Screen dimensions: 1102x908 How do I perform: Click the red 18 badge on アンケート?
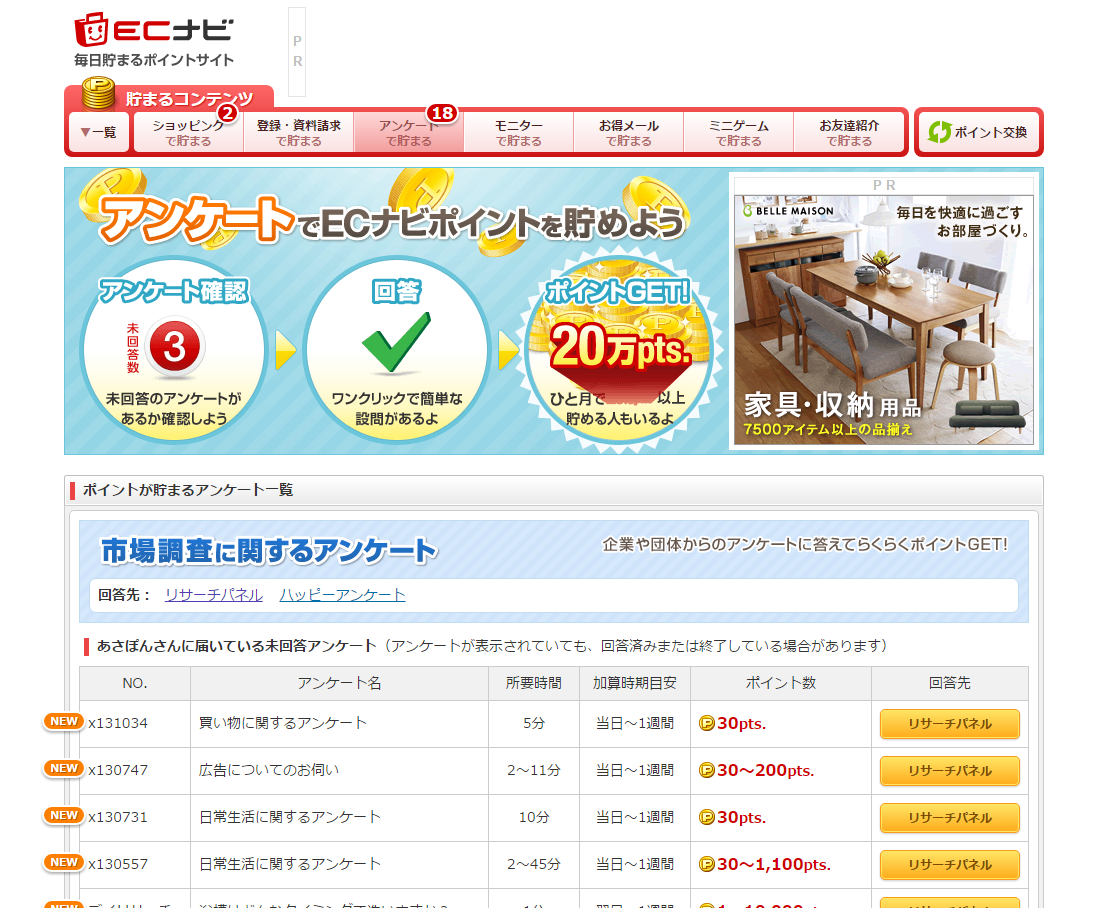click(x=442, y=113)
